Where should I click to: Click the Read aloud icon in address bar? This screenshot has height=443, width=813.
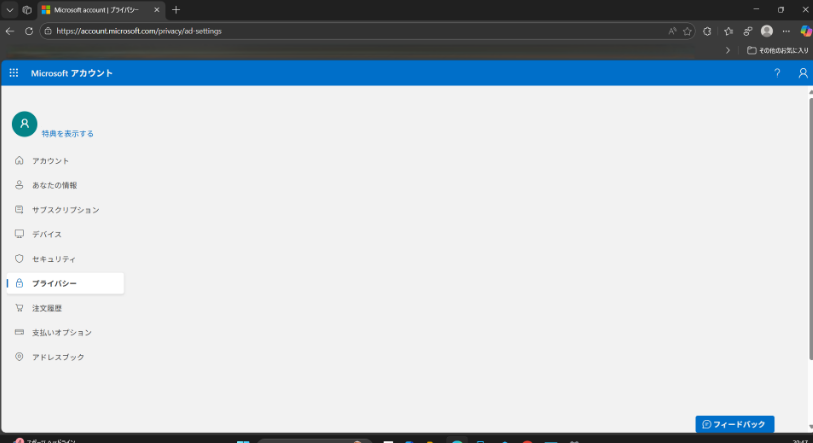(x=672, y=31)
